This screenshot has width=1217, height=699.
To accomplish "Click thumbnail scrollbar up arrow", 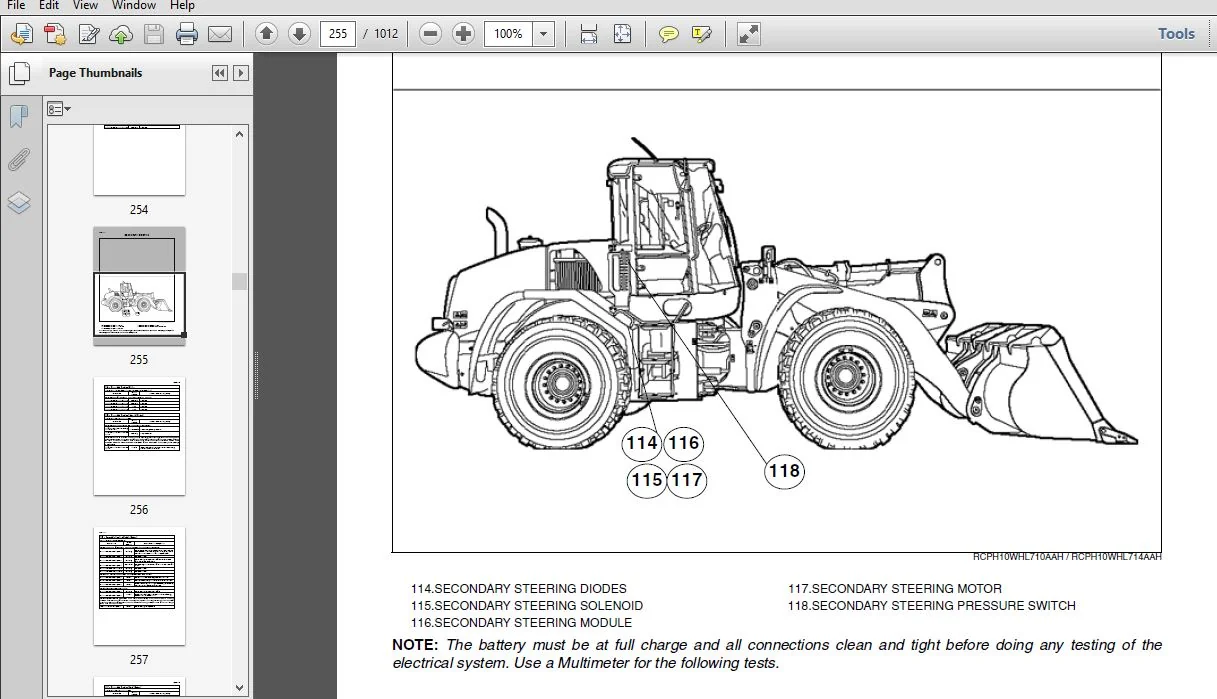I will (x=240, y=134).
